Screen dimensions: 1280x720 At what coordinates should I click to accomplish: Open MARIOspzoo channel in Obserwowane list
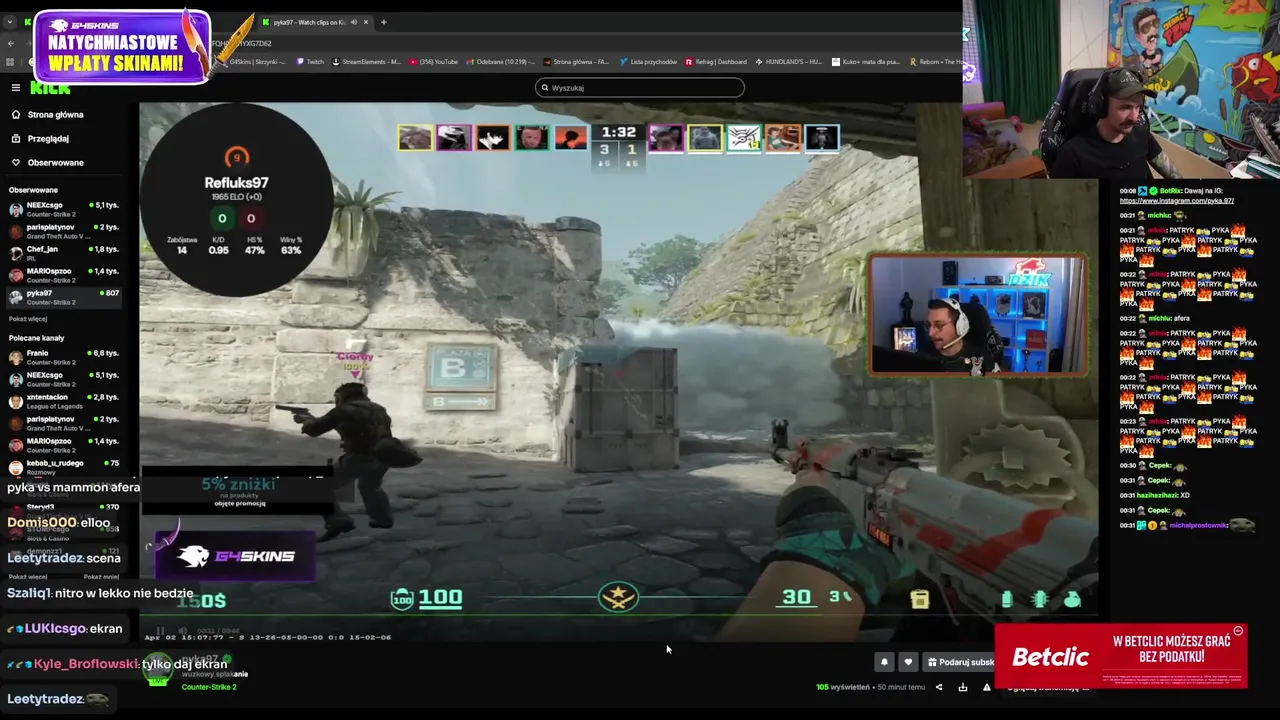(x=65, y=275)
